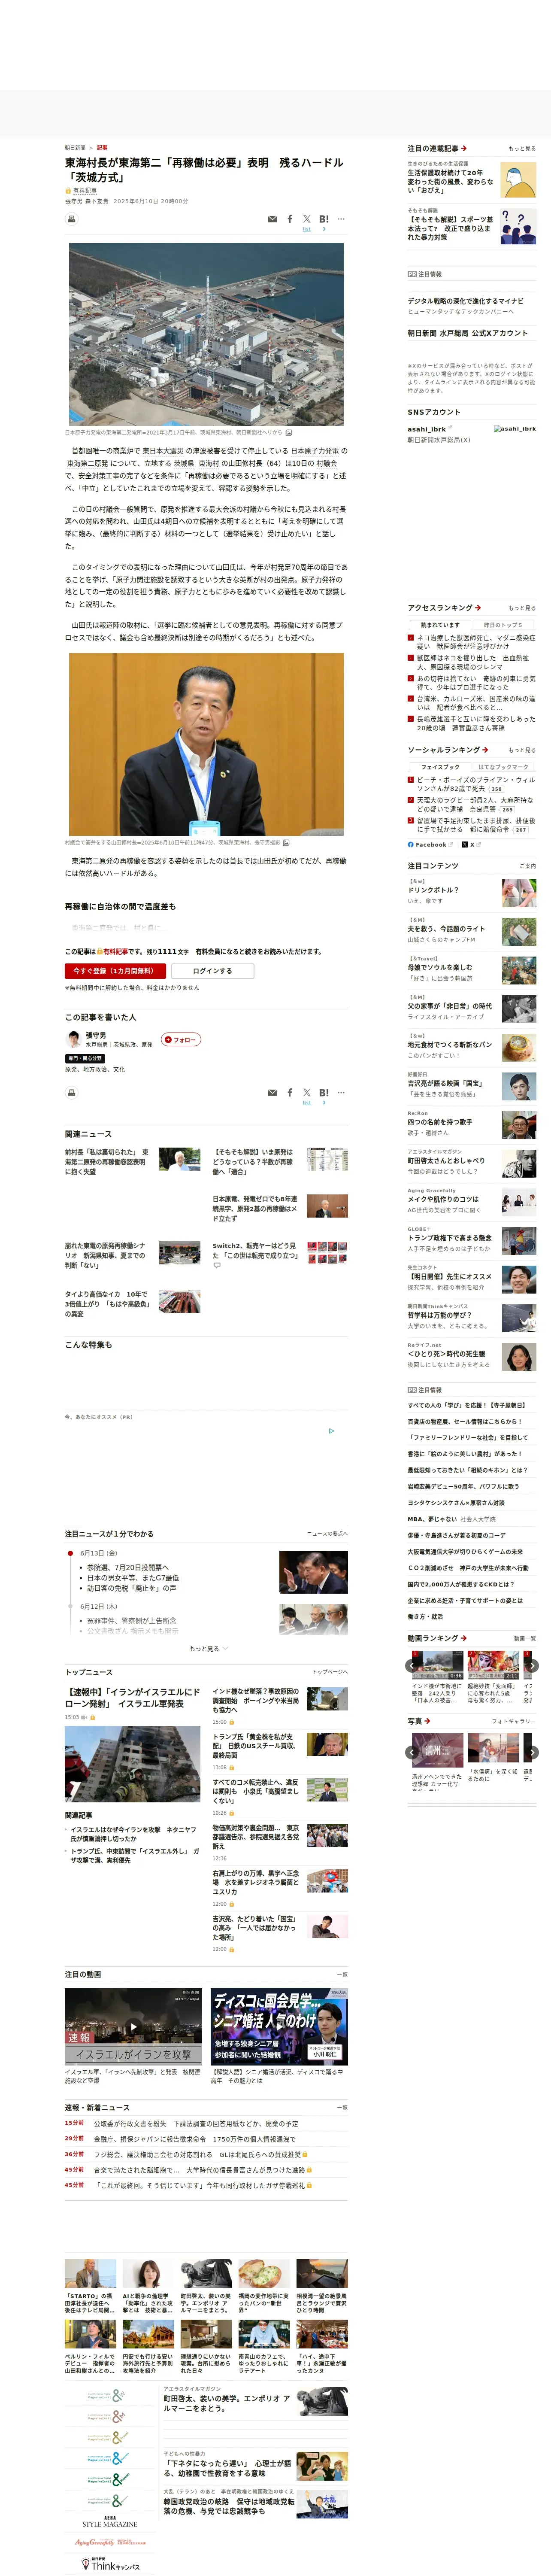Image resolution: width=551 pixels, height=2576 pixels.
Task: Click Hatena B! bookmark icon at top
Action: [324, 219]
